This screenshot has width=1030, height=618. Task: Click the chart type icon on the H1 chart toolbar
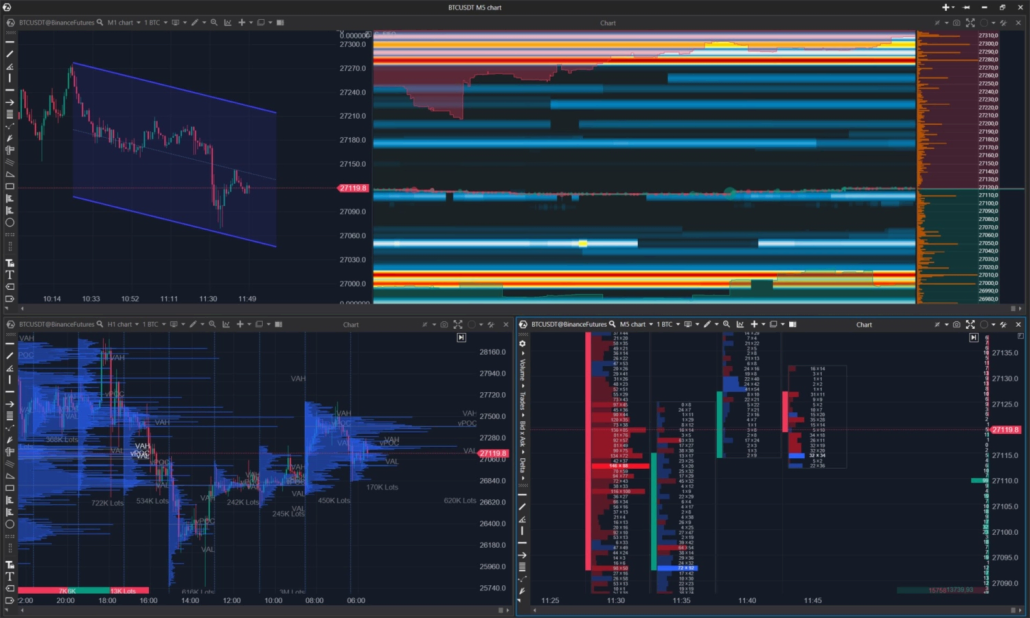click(x=175, y=324)
